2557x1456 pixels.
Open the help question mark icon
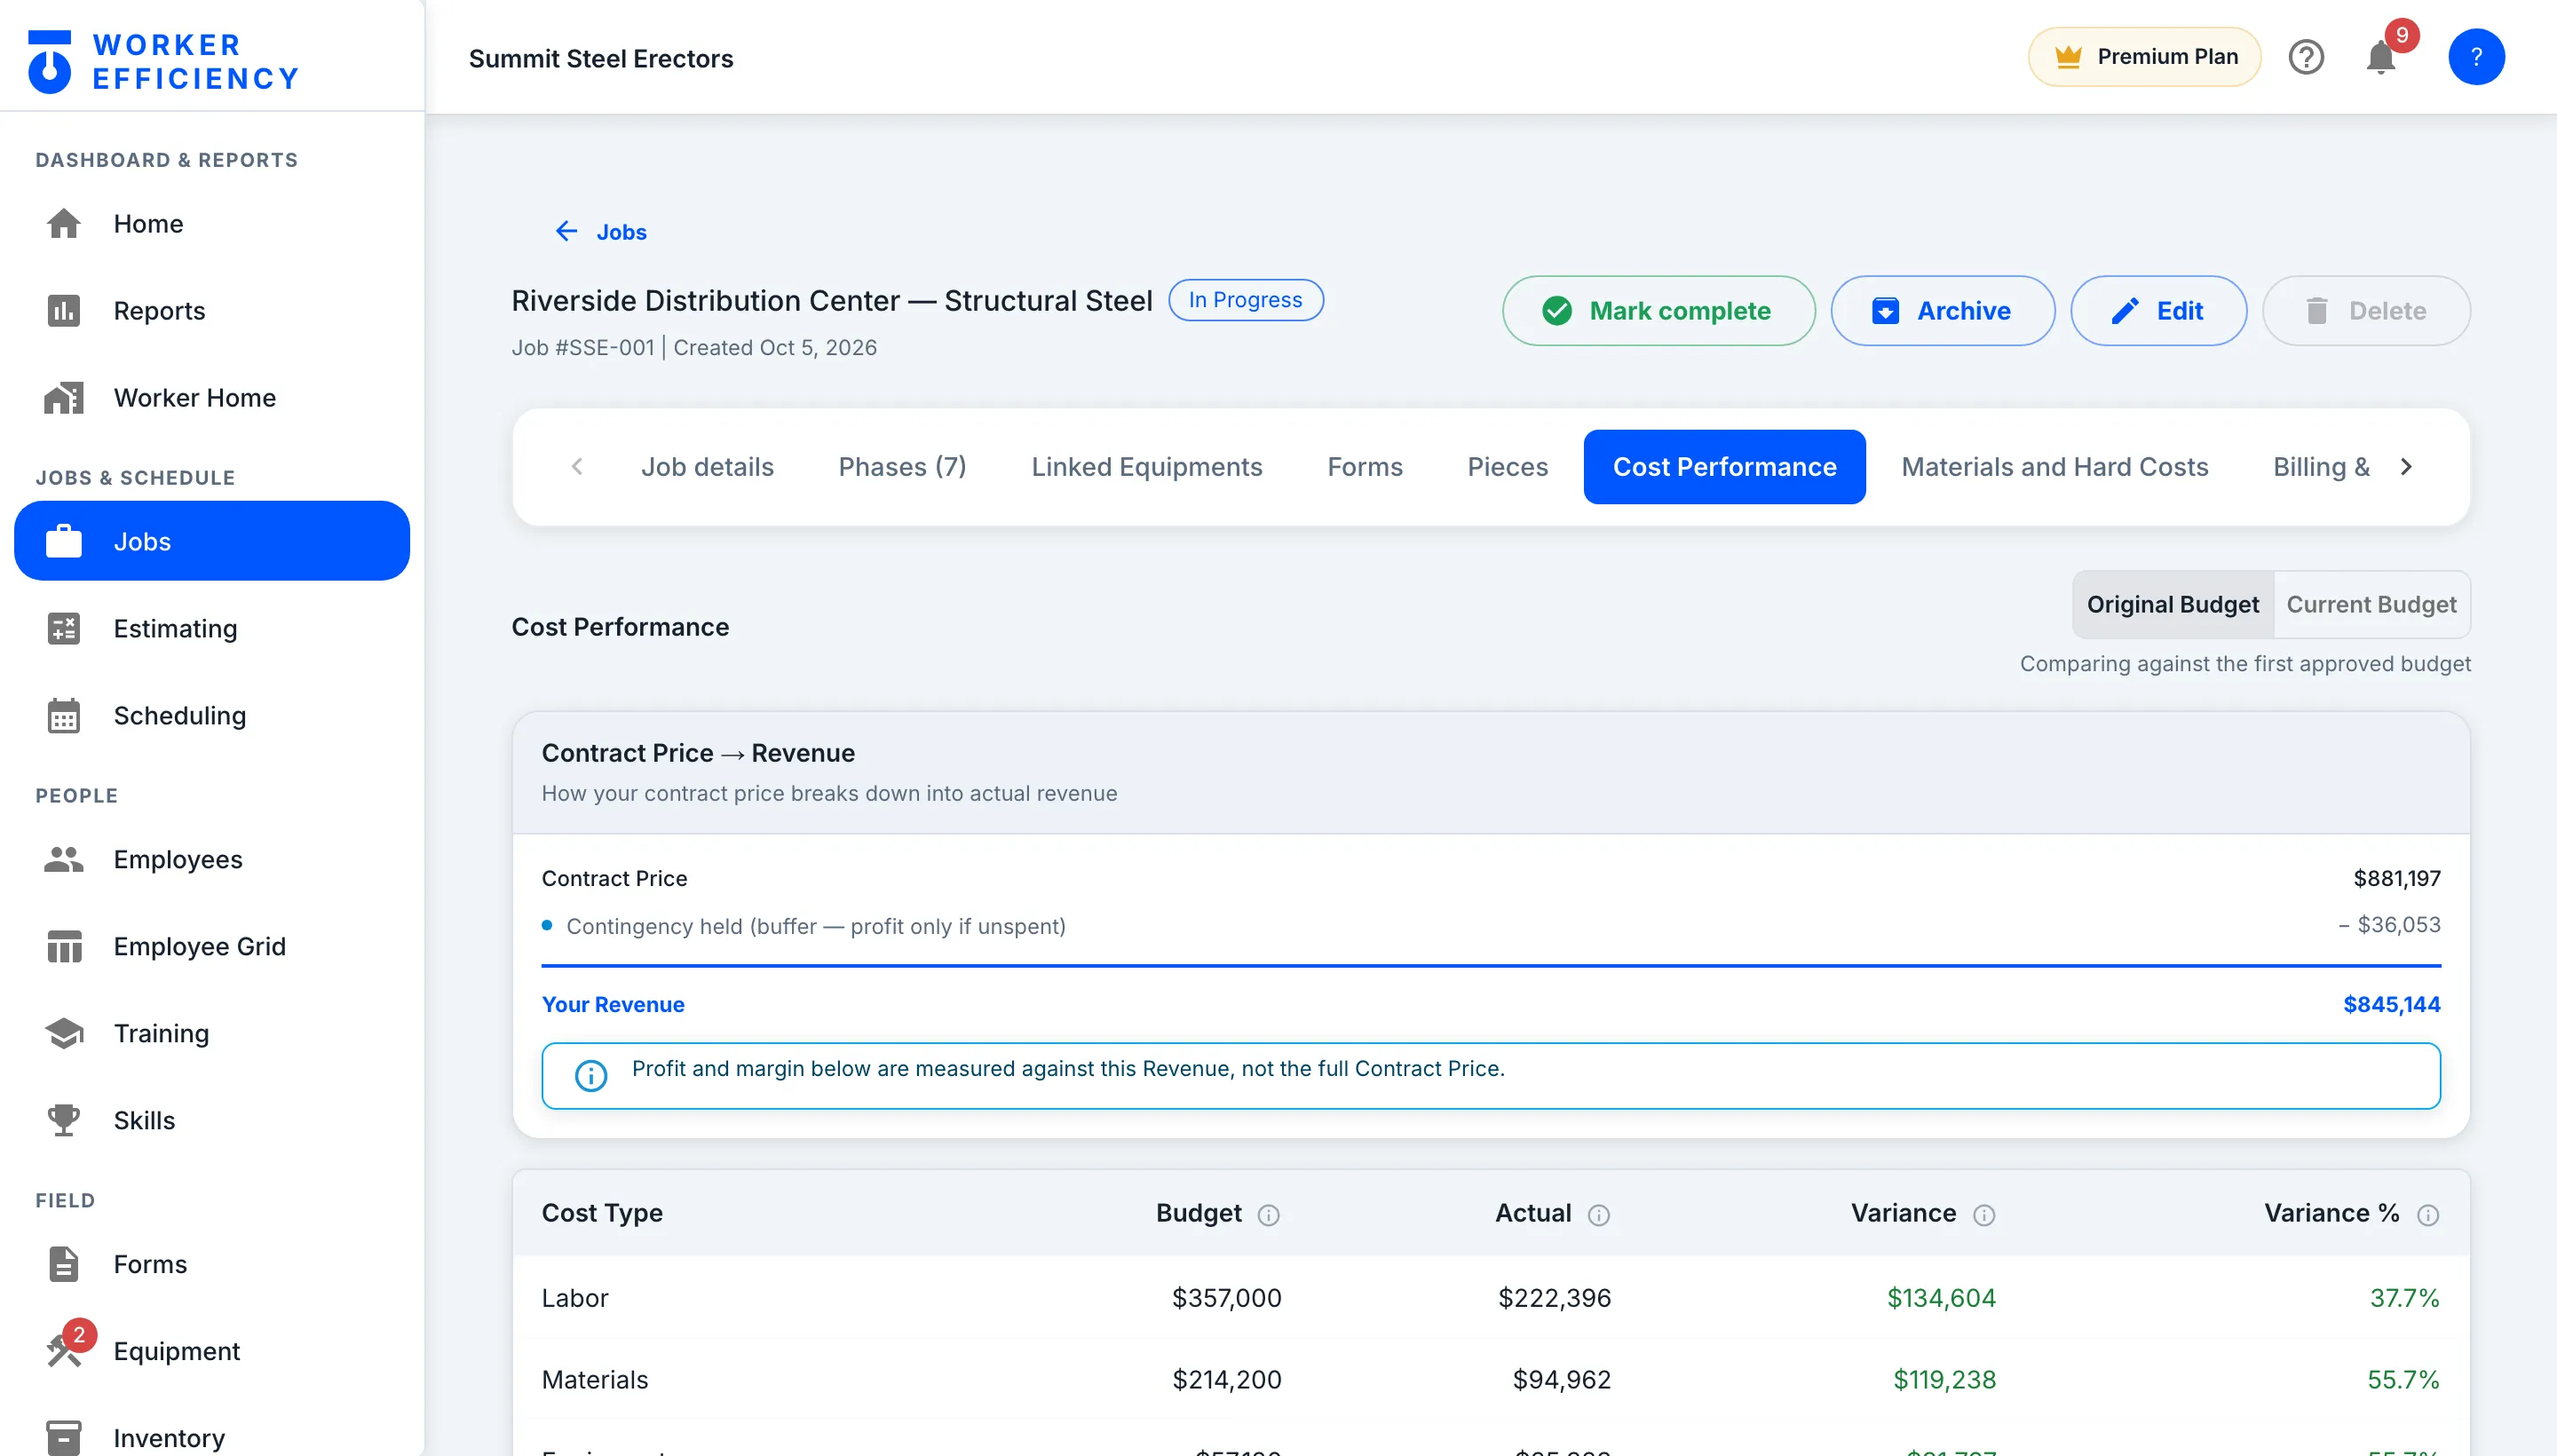pyautogui.click(x=2306, y=57)
